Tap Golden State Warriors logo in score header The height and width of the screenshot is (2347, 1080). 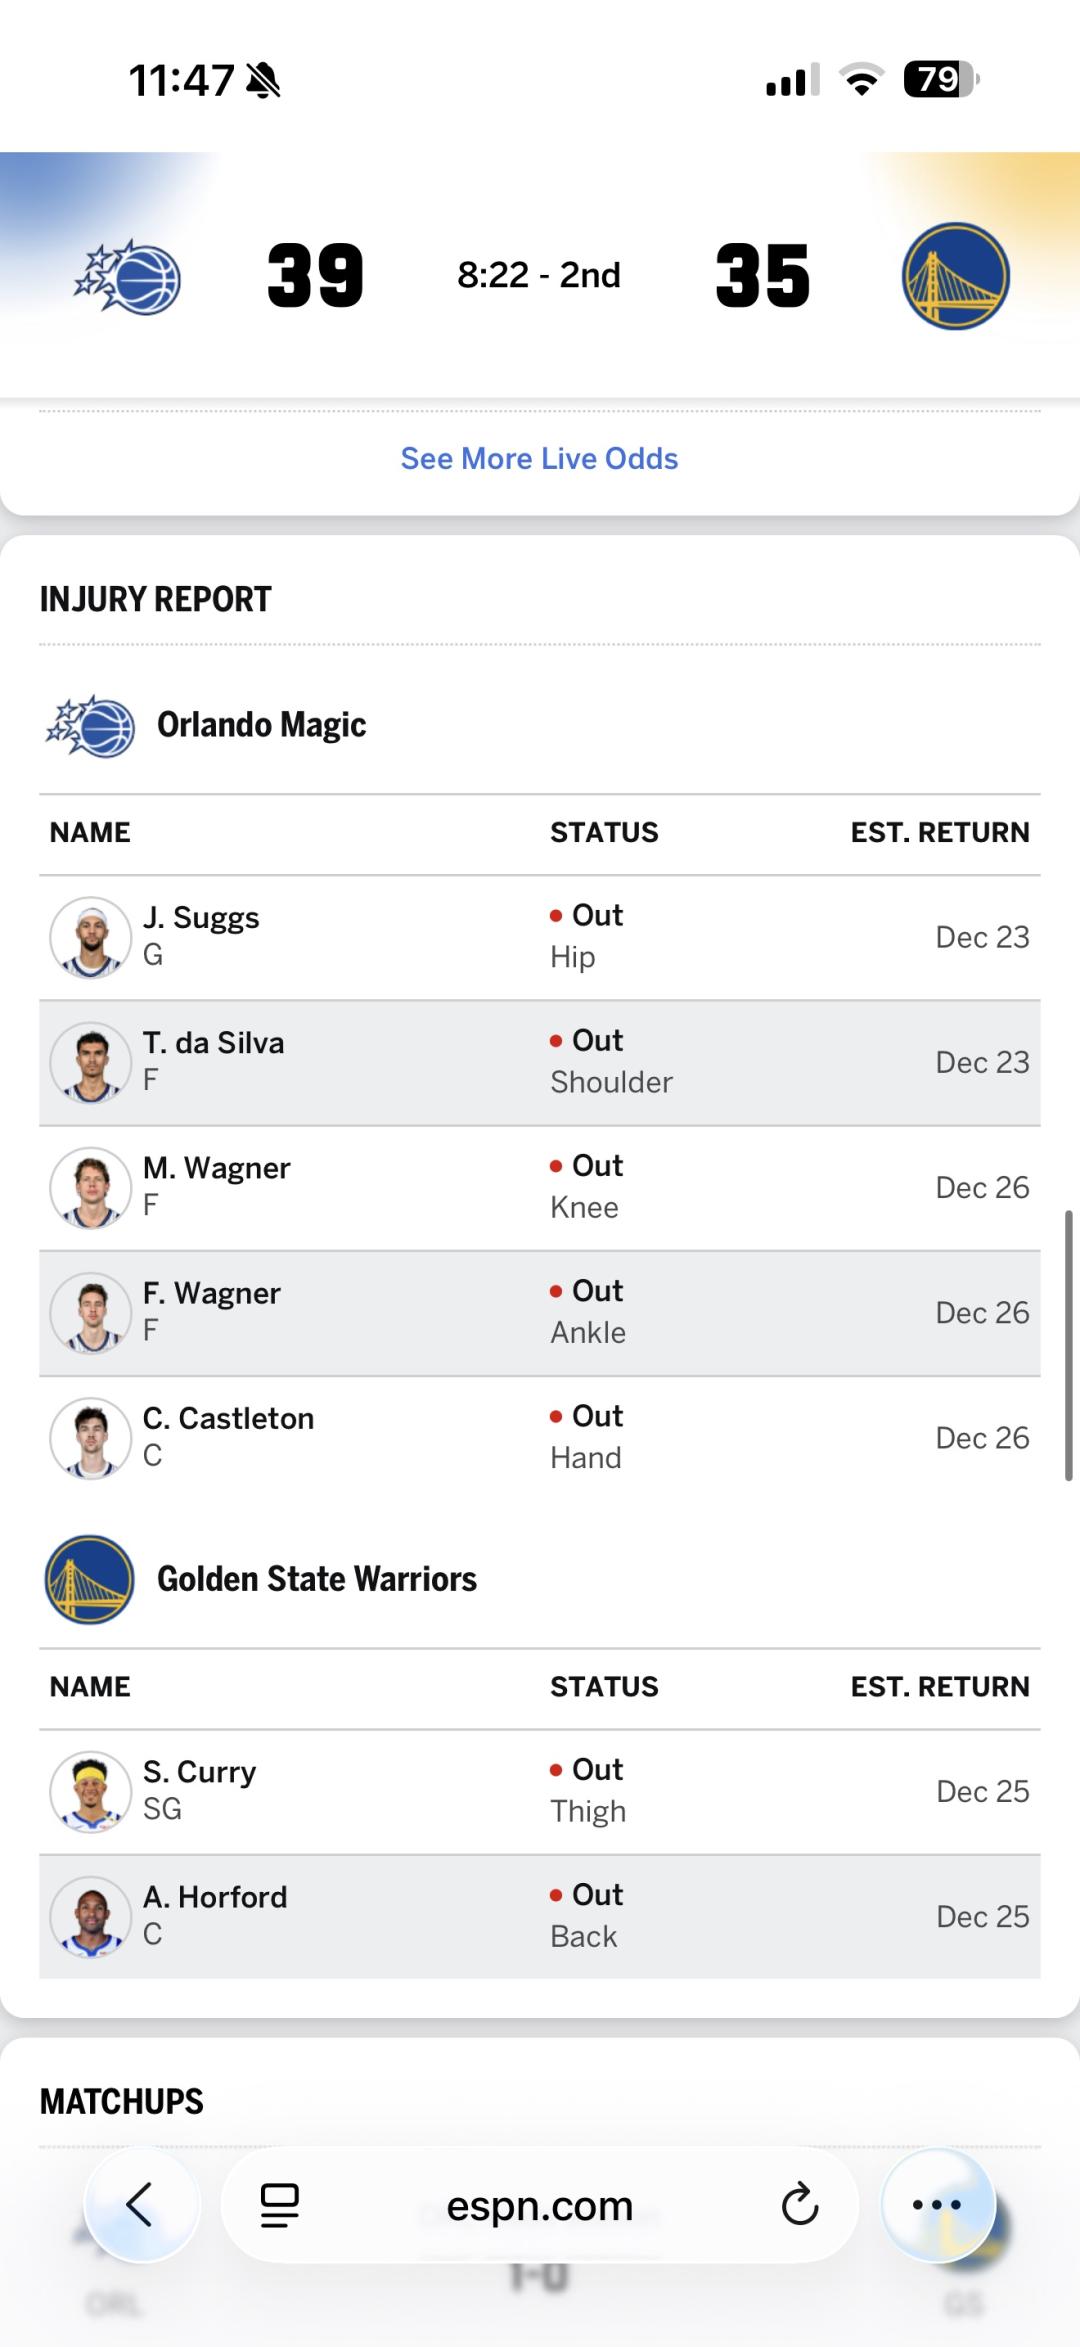click(x=955, y=276)
